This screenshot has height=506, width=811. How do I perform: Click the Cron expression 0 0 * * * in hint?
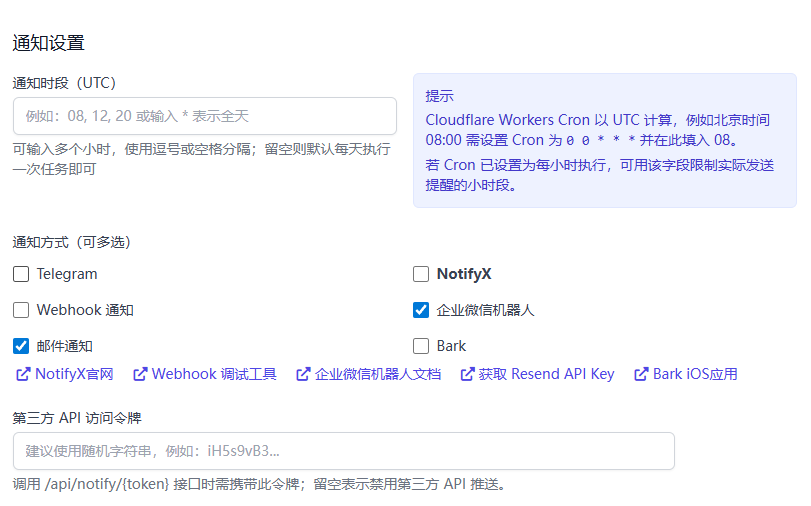[x=601, y=141]
